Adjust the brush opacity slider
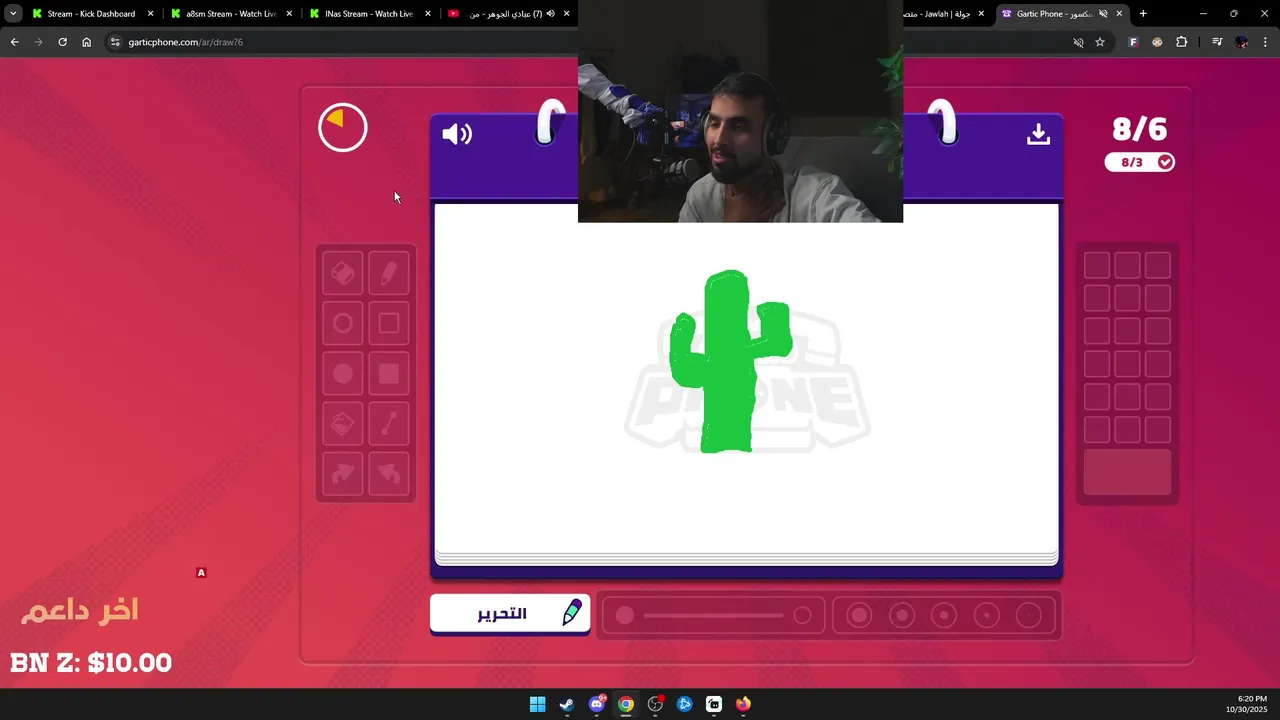The image size is (1280, 720). (713, 615)
